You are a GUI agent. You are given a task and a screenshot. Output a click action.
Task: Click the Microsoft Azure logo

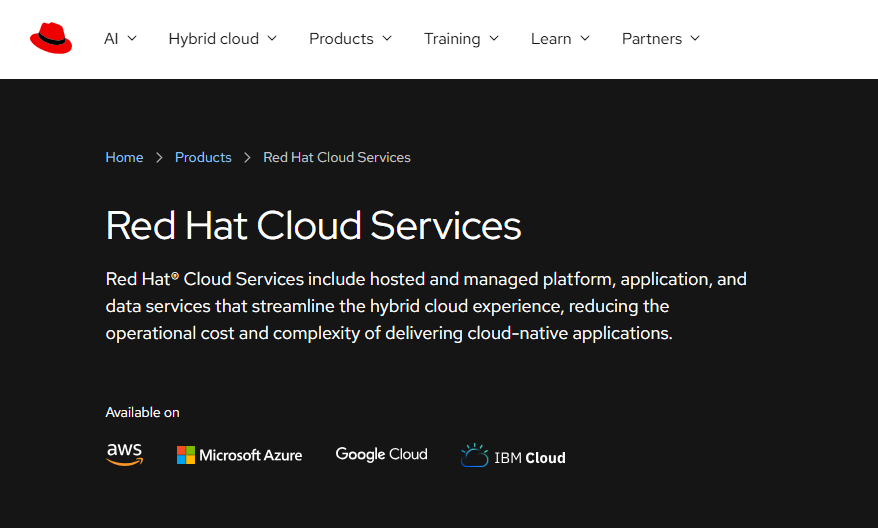(239, 455)
